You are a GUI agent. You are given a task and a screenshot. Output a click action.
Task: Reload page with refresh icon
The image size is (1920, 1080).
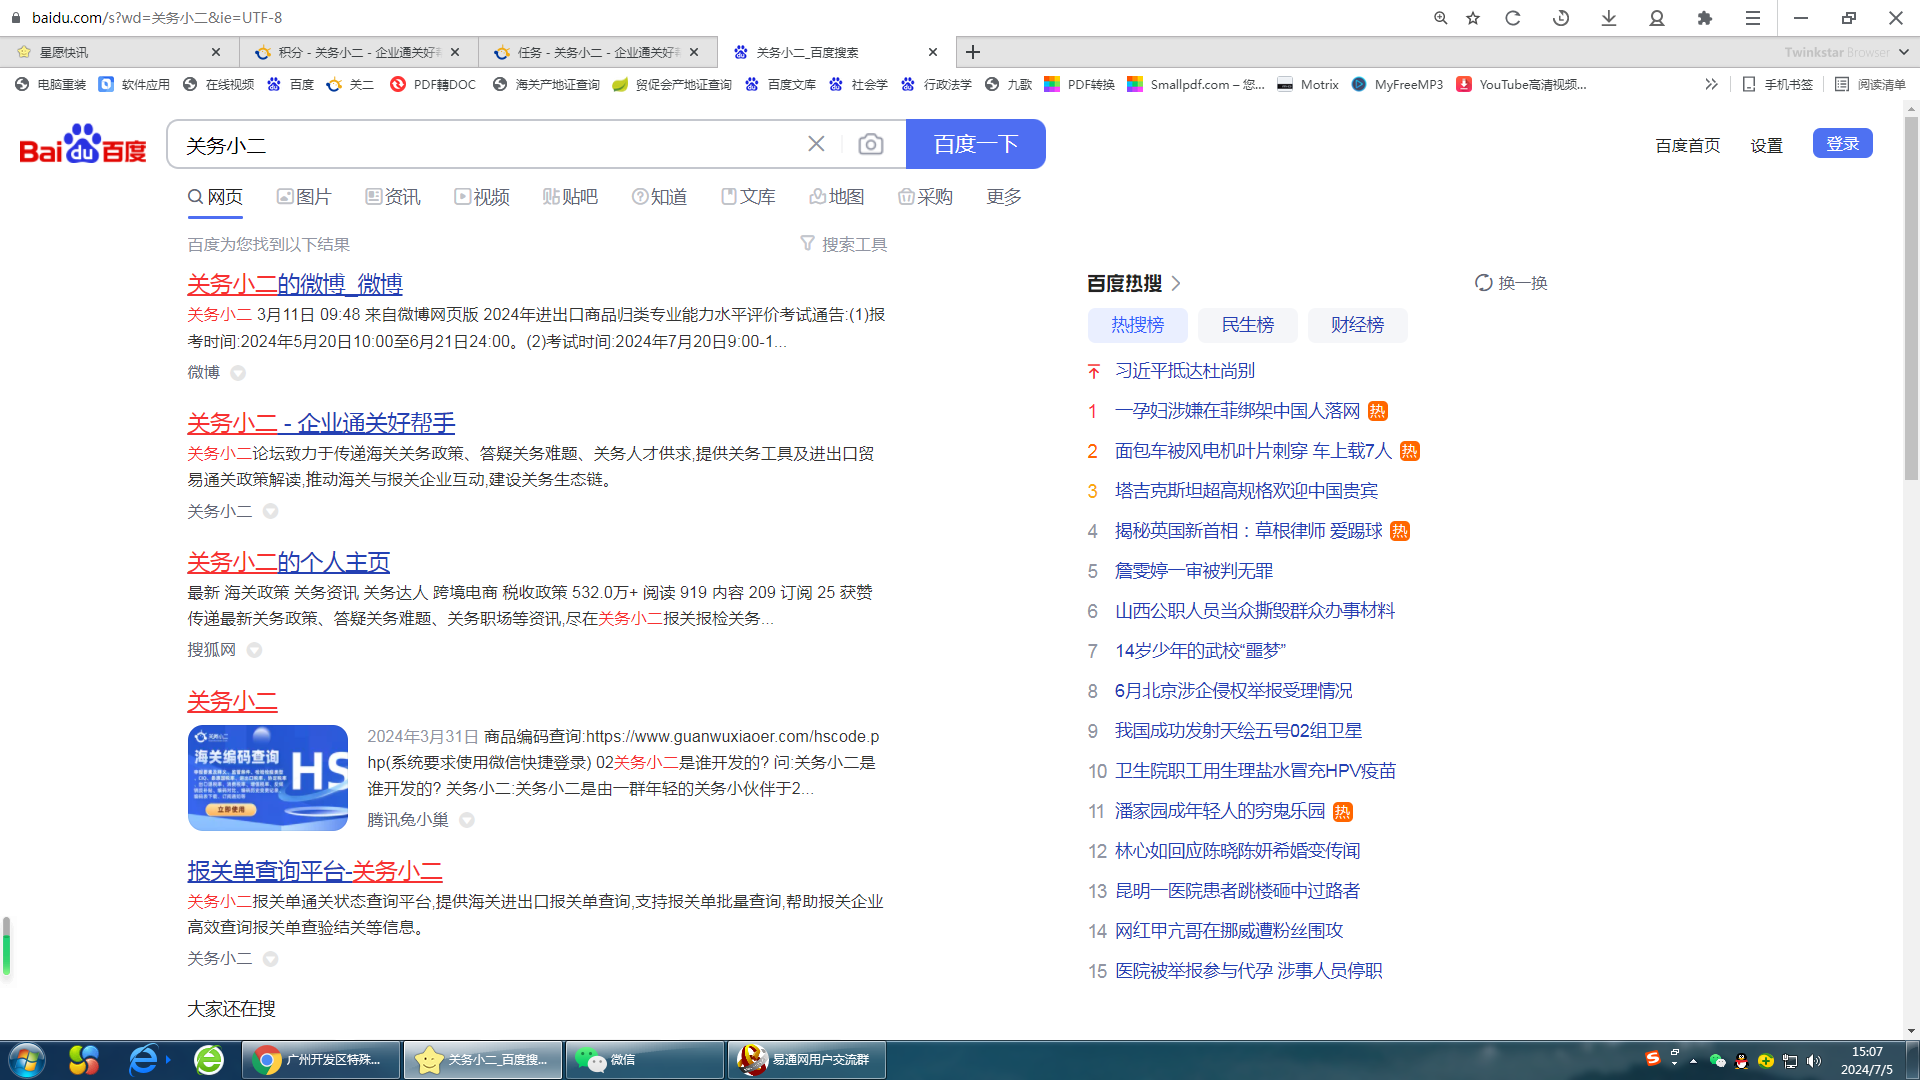(1513, 18)
